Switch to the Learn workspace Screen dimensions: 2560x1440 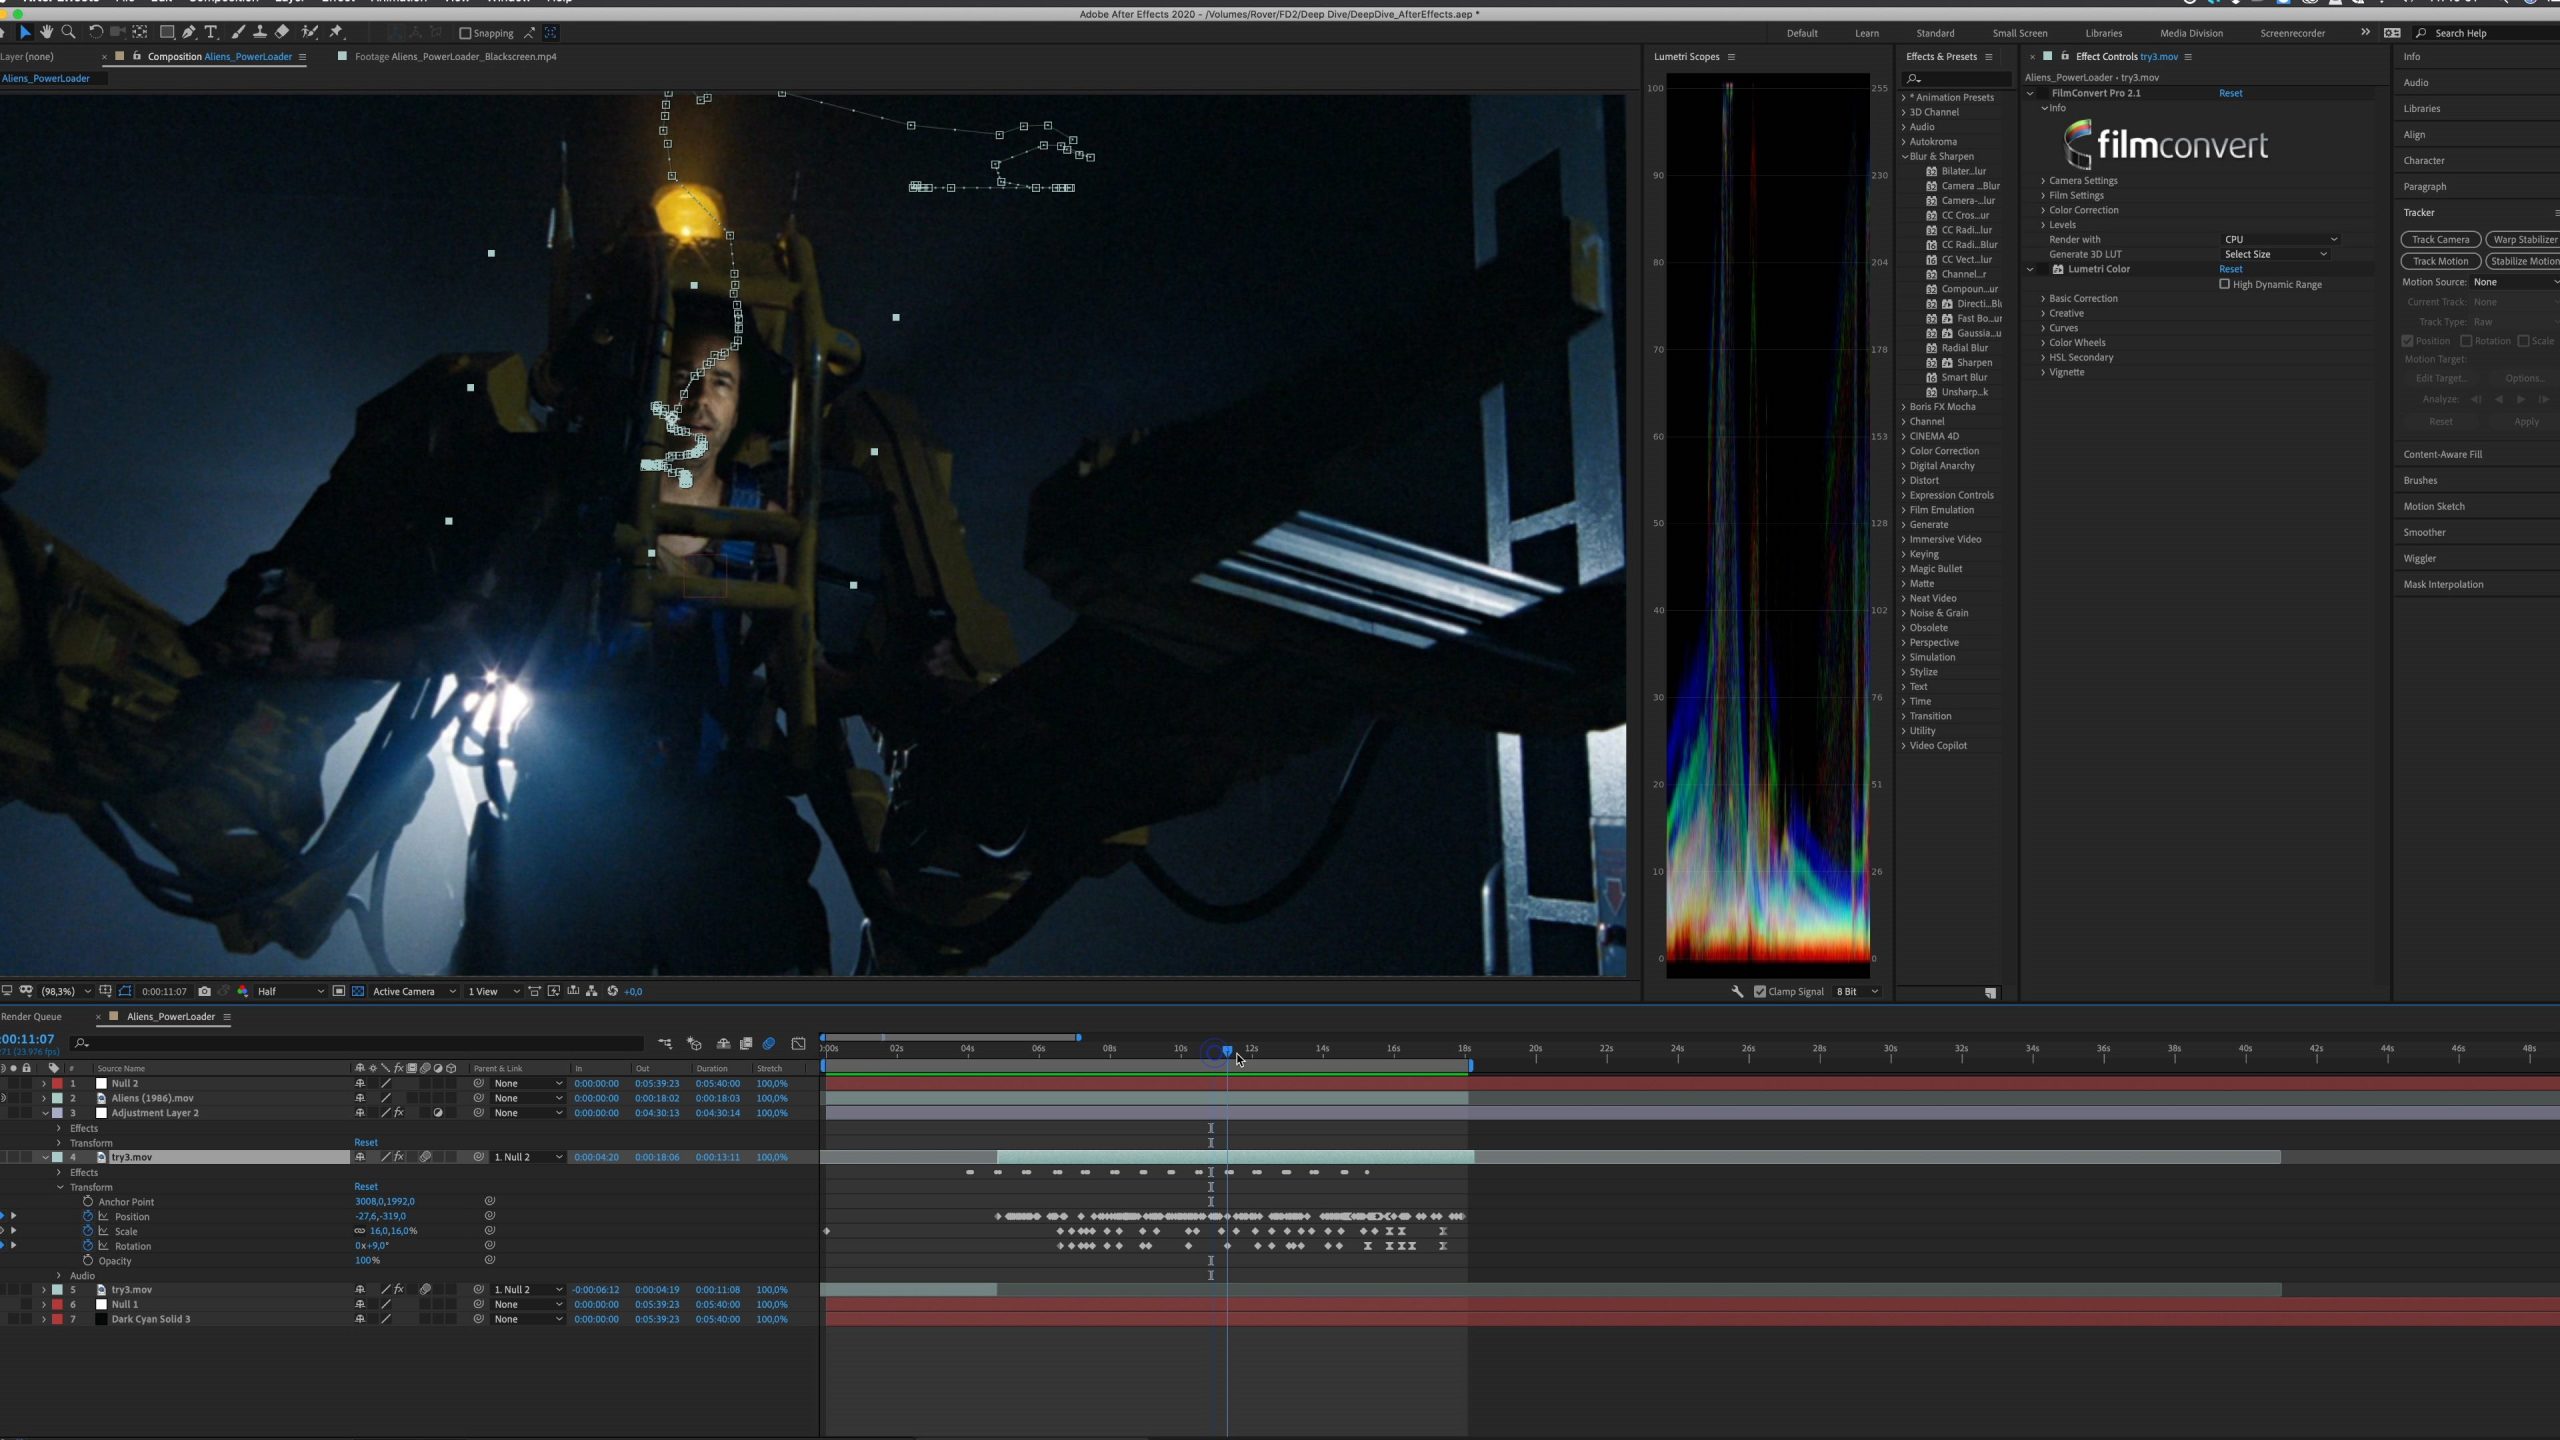point(1866,33)
